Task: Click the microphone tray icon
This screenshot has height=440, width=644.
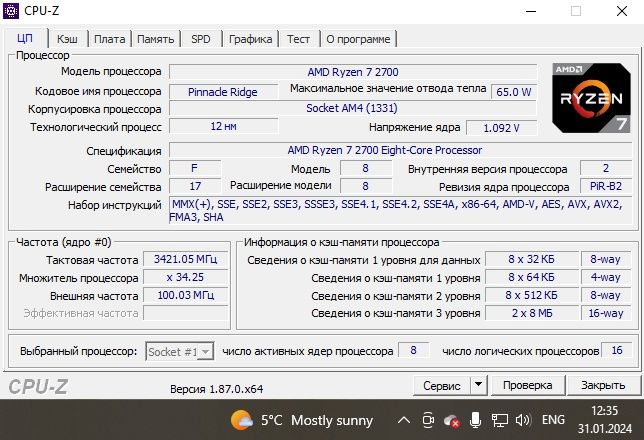Action: click(475, 420)
